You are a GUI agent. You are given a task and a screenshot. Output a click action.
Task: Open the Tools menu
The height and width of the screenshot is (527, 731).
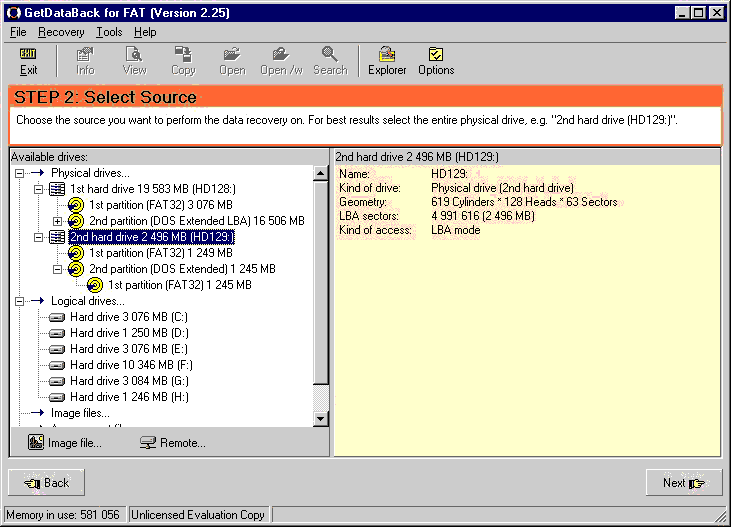click(109, 32)
